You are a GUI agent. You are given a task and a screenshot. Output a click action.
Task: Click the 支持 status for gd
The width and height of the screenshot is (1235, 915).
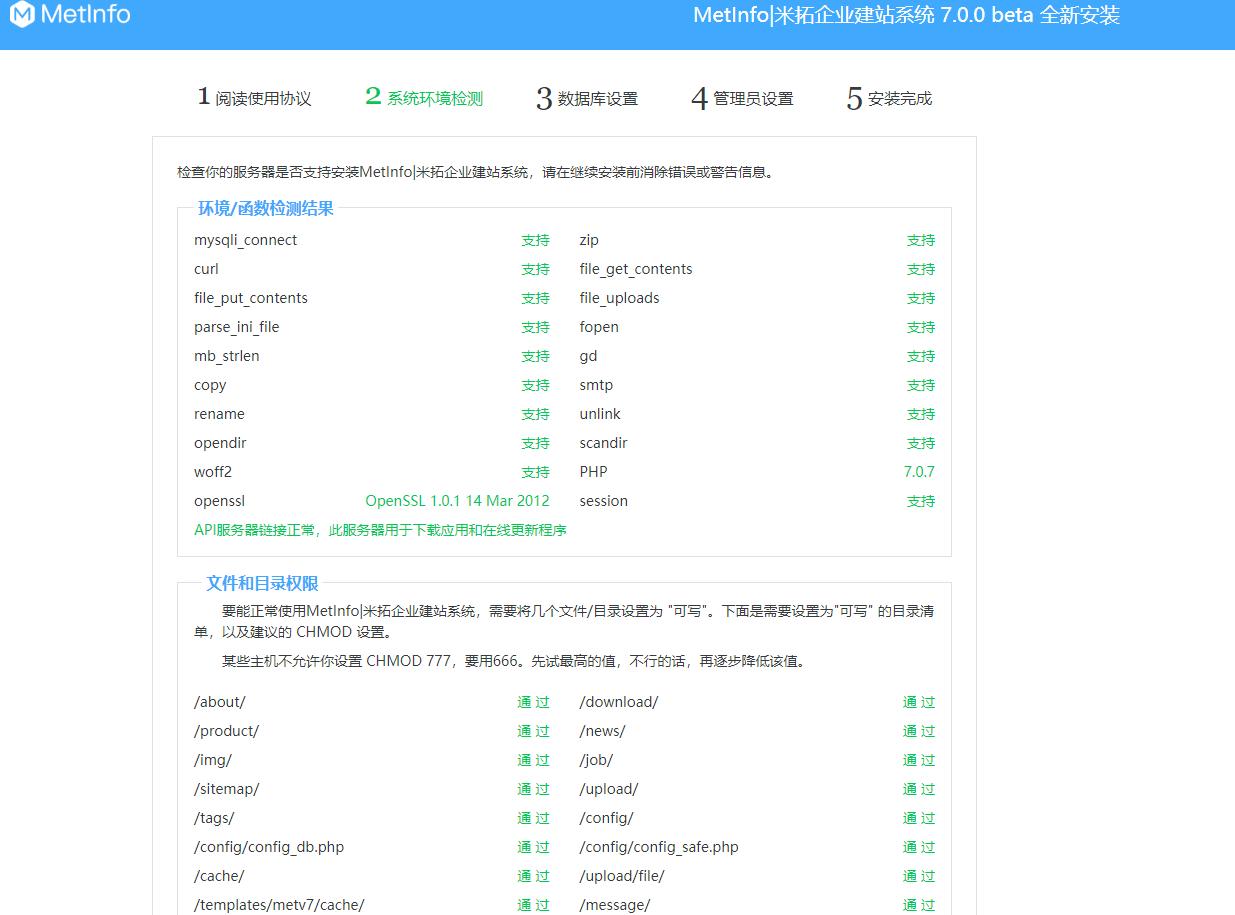pyautogui.click(x=920, y=356)
